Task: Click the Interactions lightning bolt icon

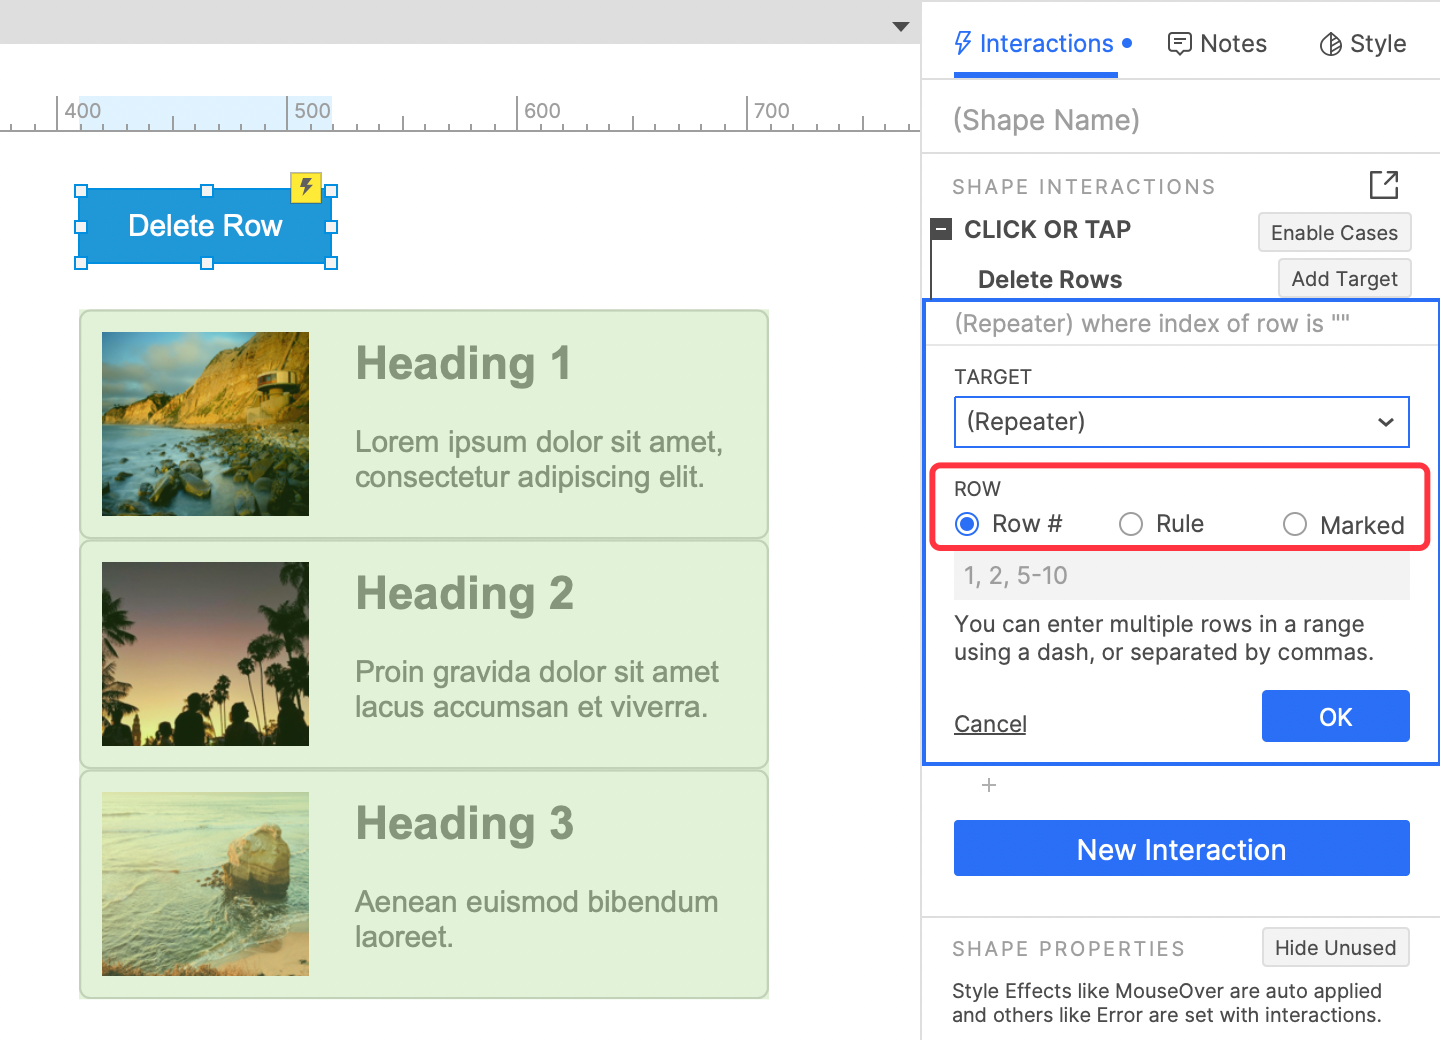Action: (x=963, y=43)
